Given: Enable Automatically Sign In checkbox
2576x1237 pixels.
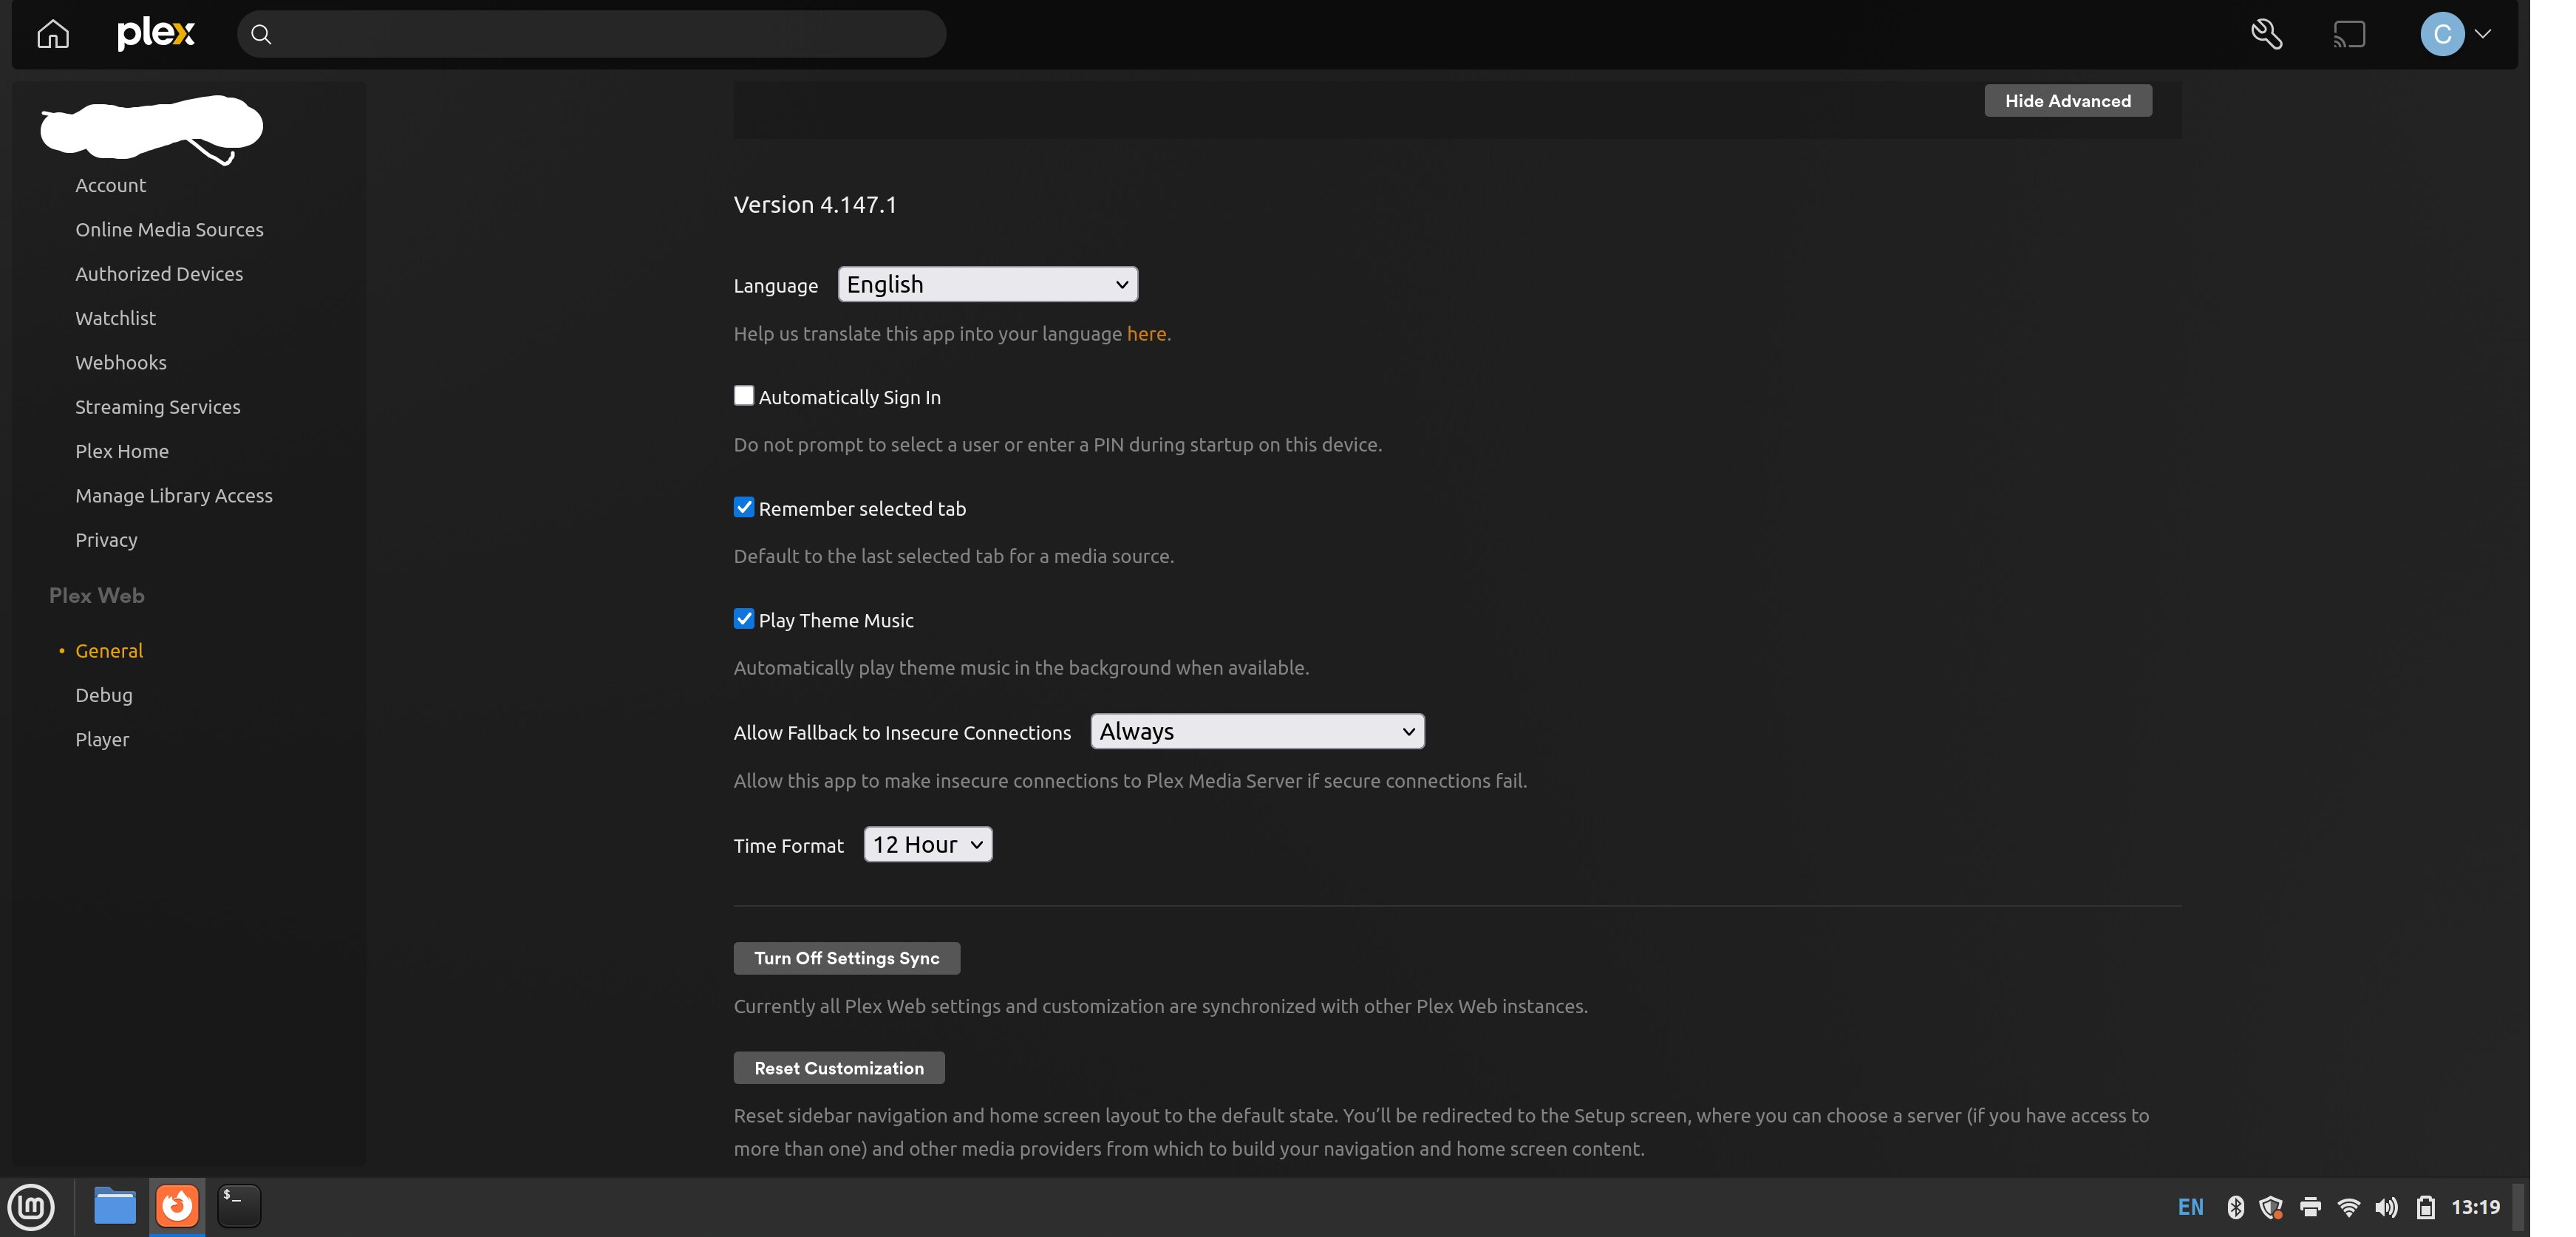Looking at the screenshot, I should click(744, 396).
